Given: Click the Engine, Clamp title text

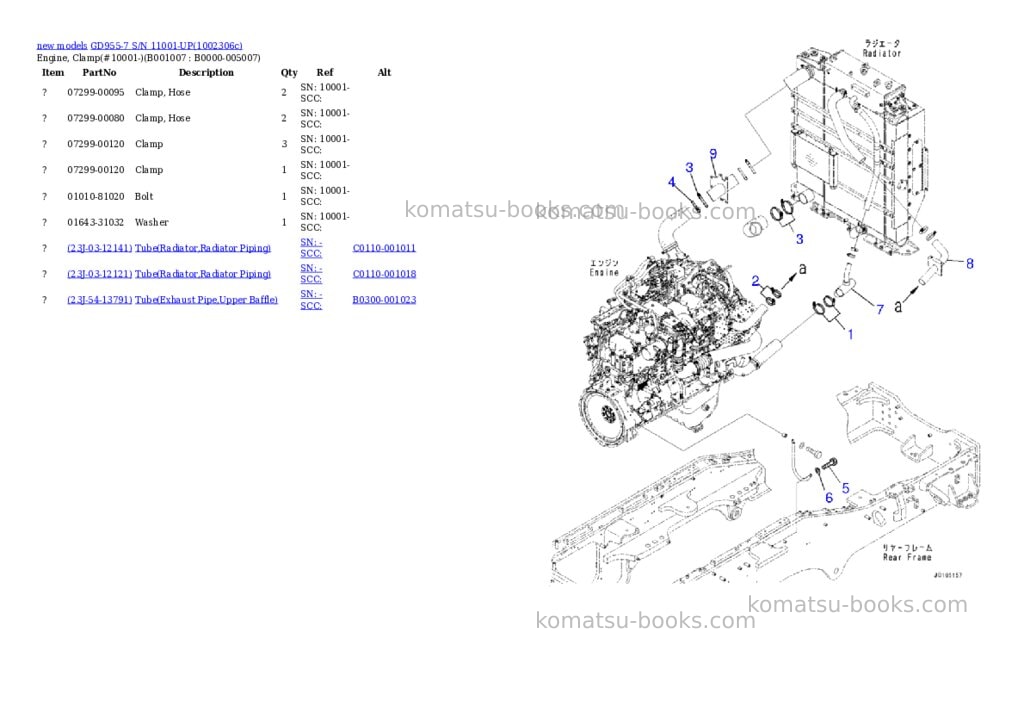Looking at the screenshot, I should pos(148,57).
